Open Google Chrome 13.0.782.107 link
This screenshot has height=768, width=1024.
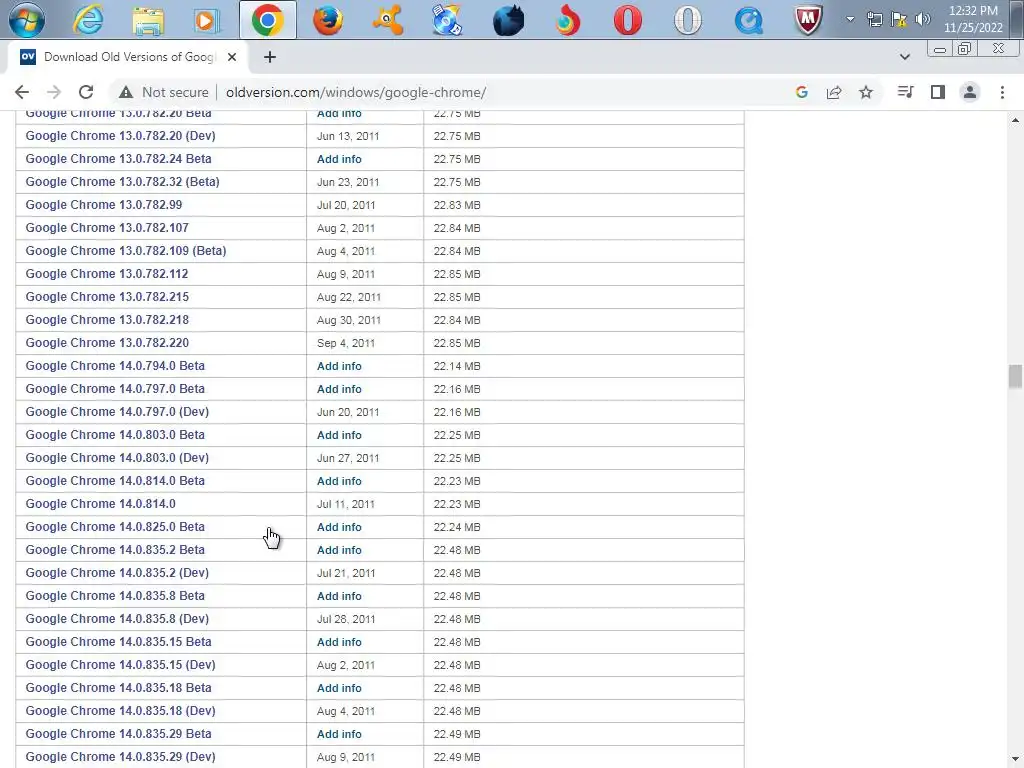click(107, 227)
